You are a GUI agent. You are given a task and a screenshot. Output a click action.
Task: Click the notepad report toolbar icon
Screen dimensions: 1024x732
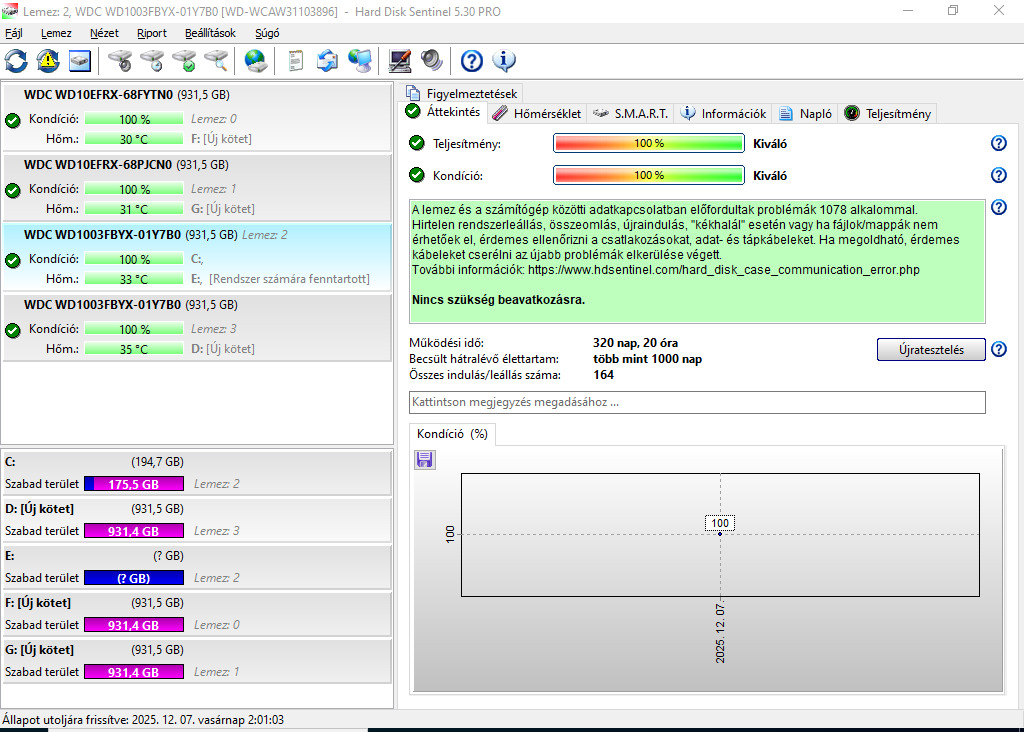point(295,61)
